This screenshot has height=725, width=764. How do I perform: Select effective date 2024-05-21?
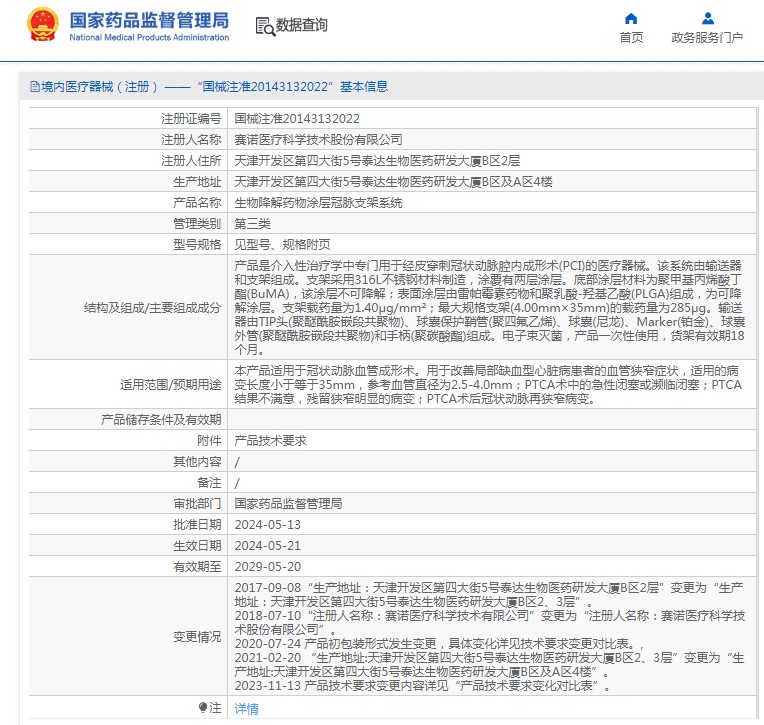click(x=267, y=546)
